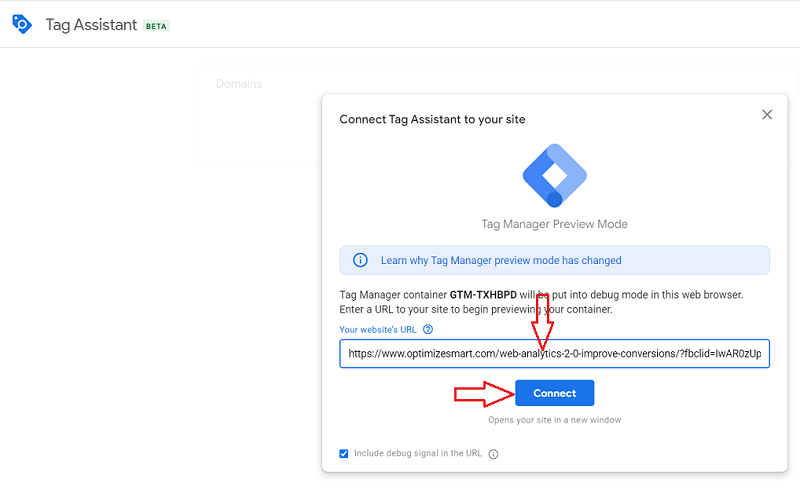Image resolution: width=800 pixels, height=491 pixels.
Task: Open 'Learn why Tag Manager preview mode has changed'
Action: 501,260
